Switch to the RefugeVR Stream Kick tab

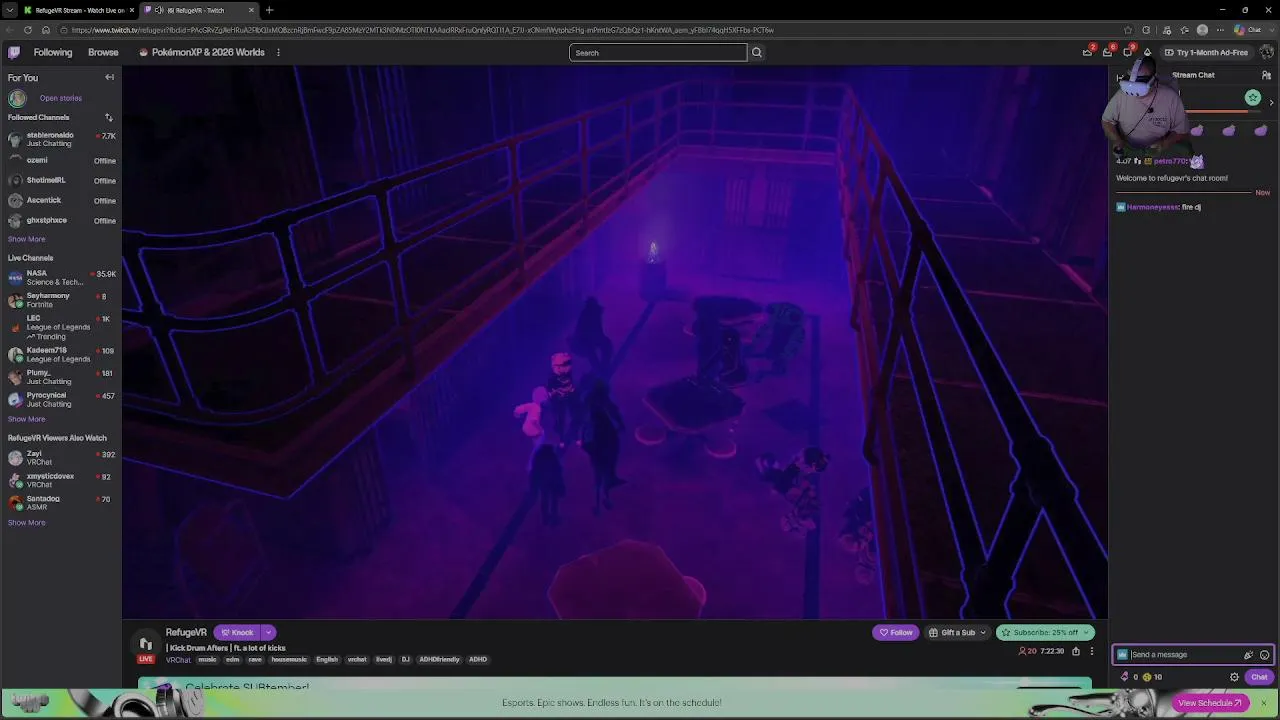(79, 10)
